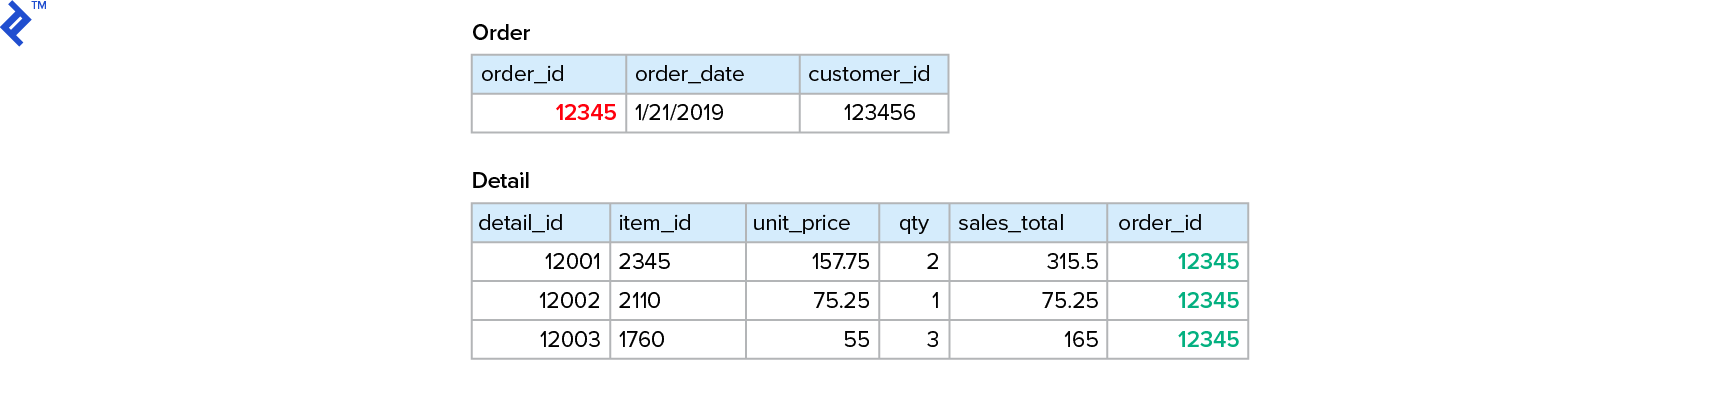Viewport: 1720px width, 404px height.
Task: Select the 123456 customer_id cell
Action: coord(879,113)
